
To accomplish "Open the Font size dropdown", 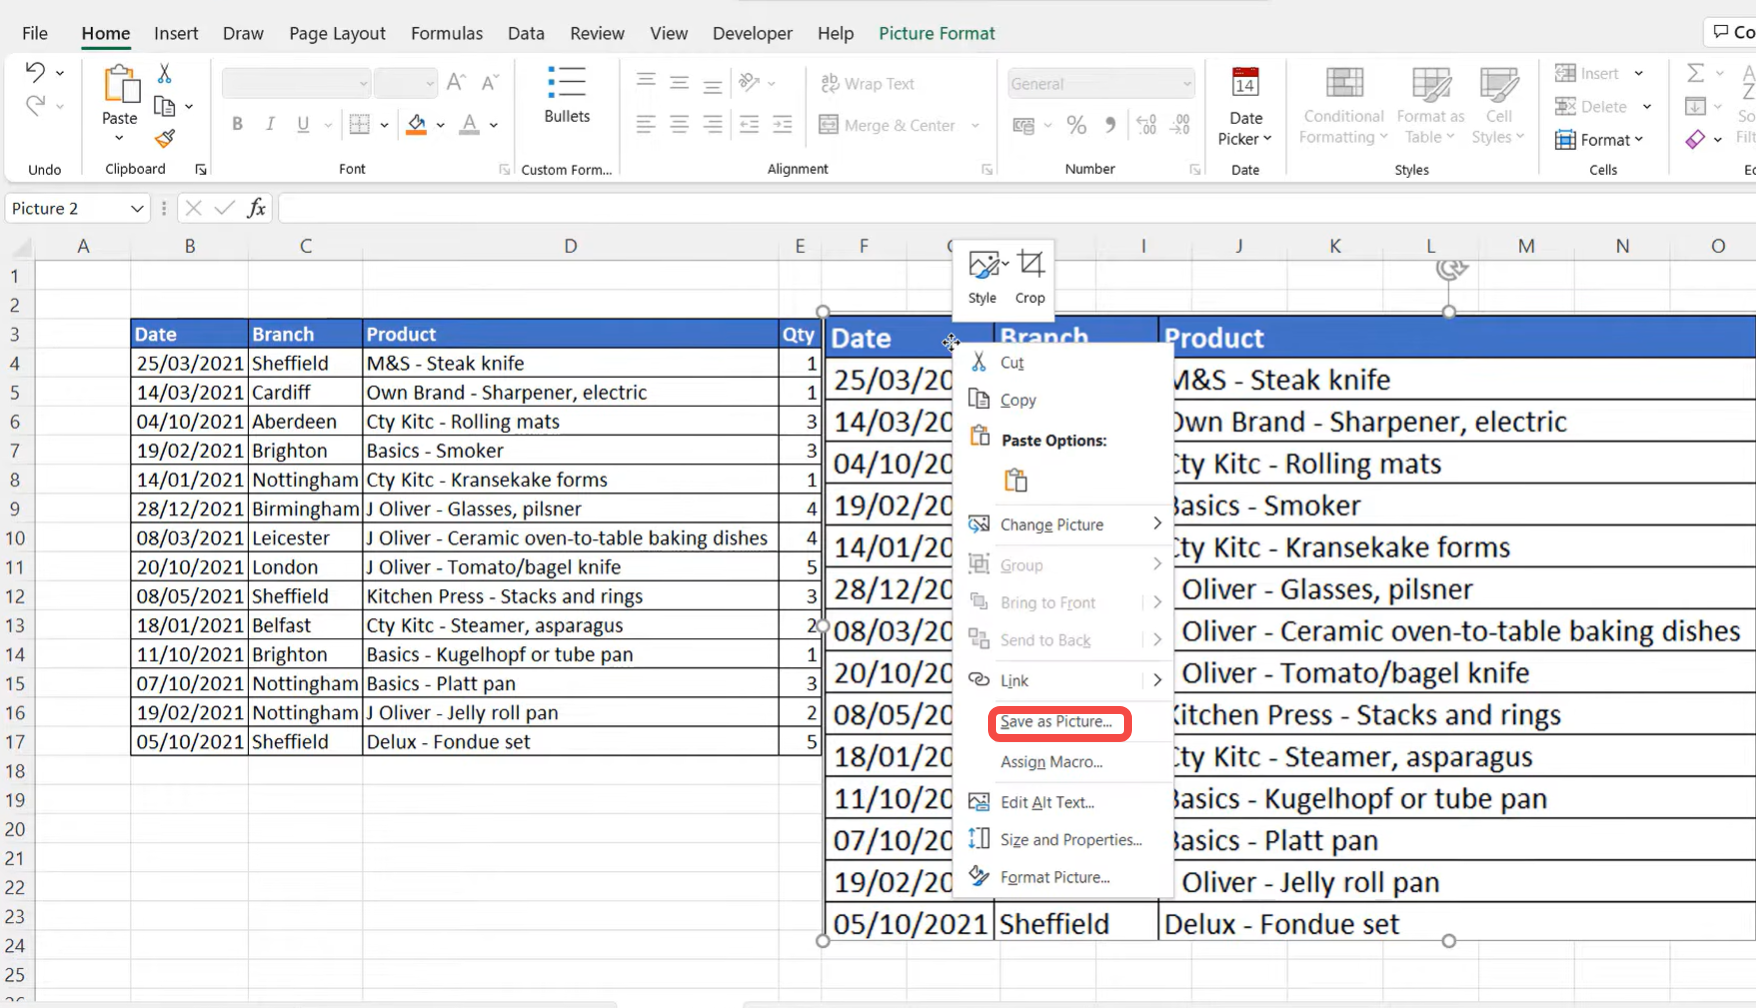I will pyautogui.click(x=406, y=83).
